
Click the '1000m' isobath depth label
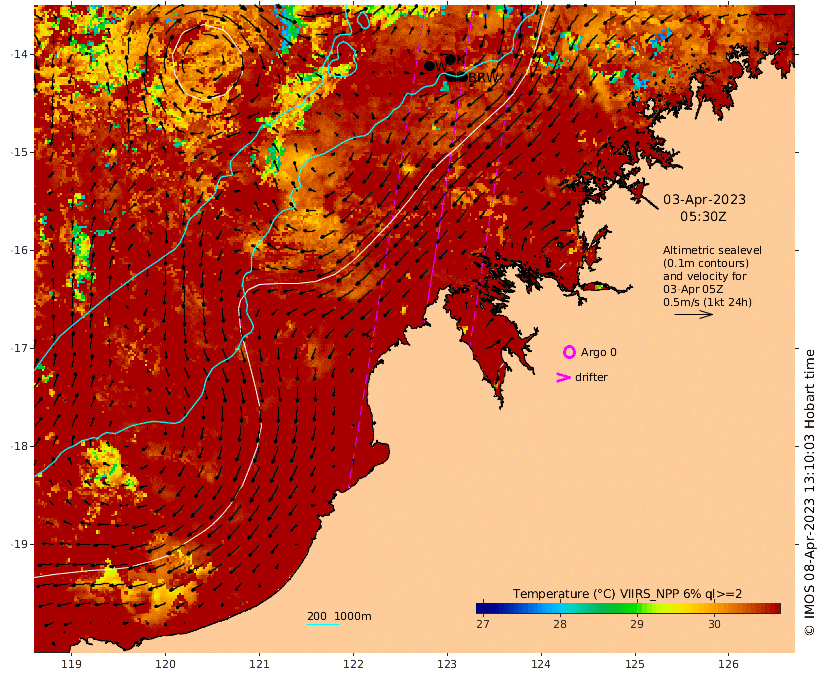(353, 616)
